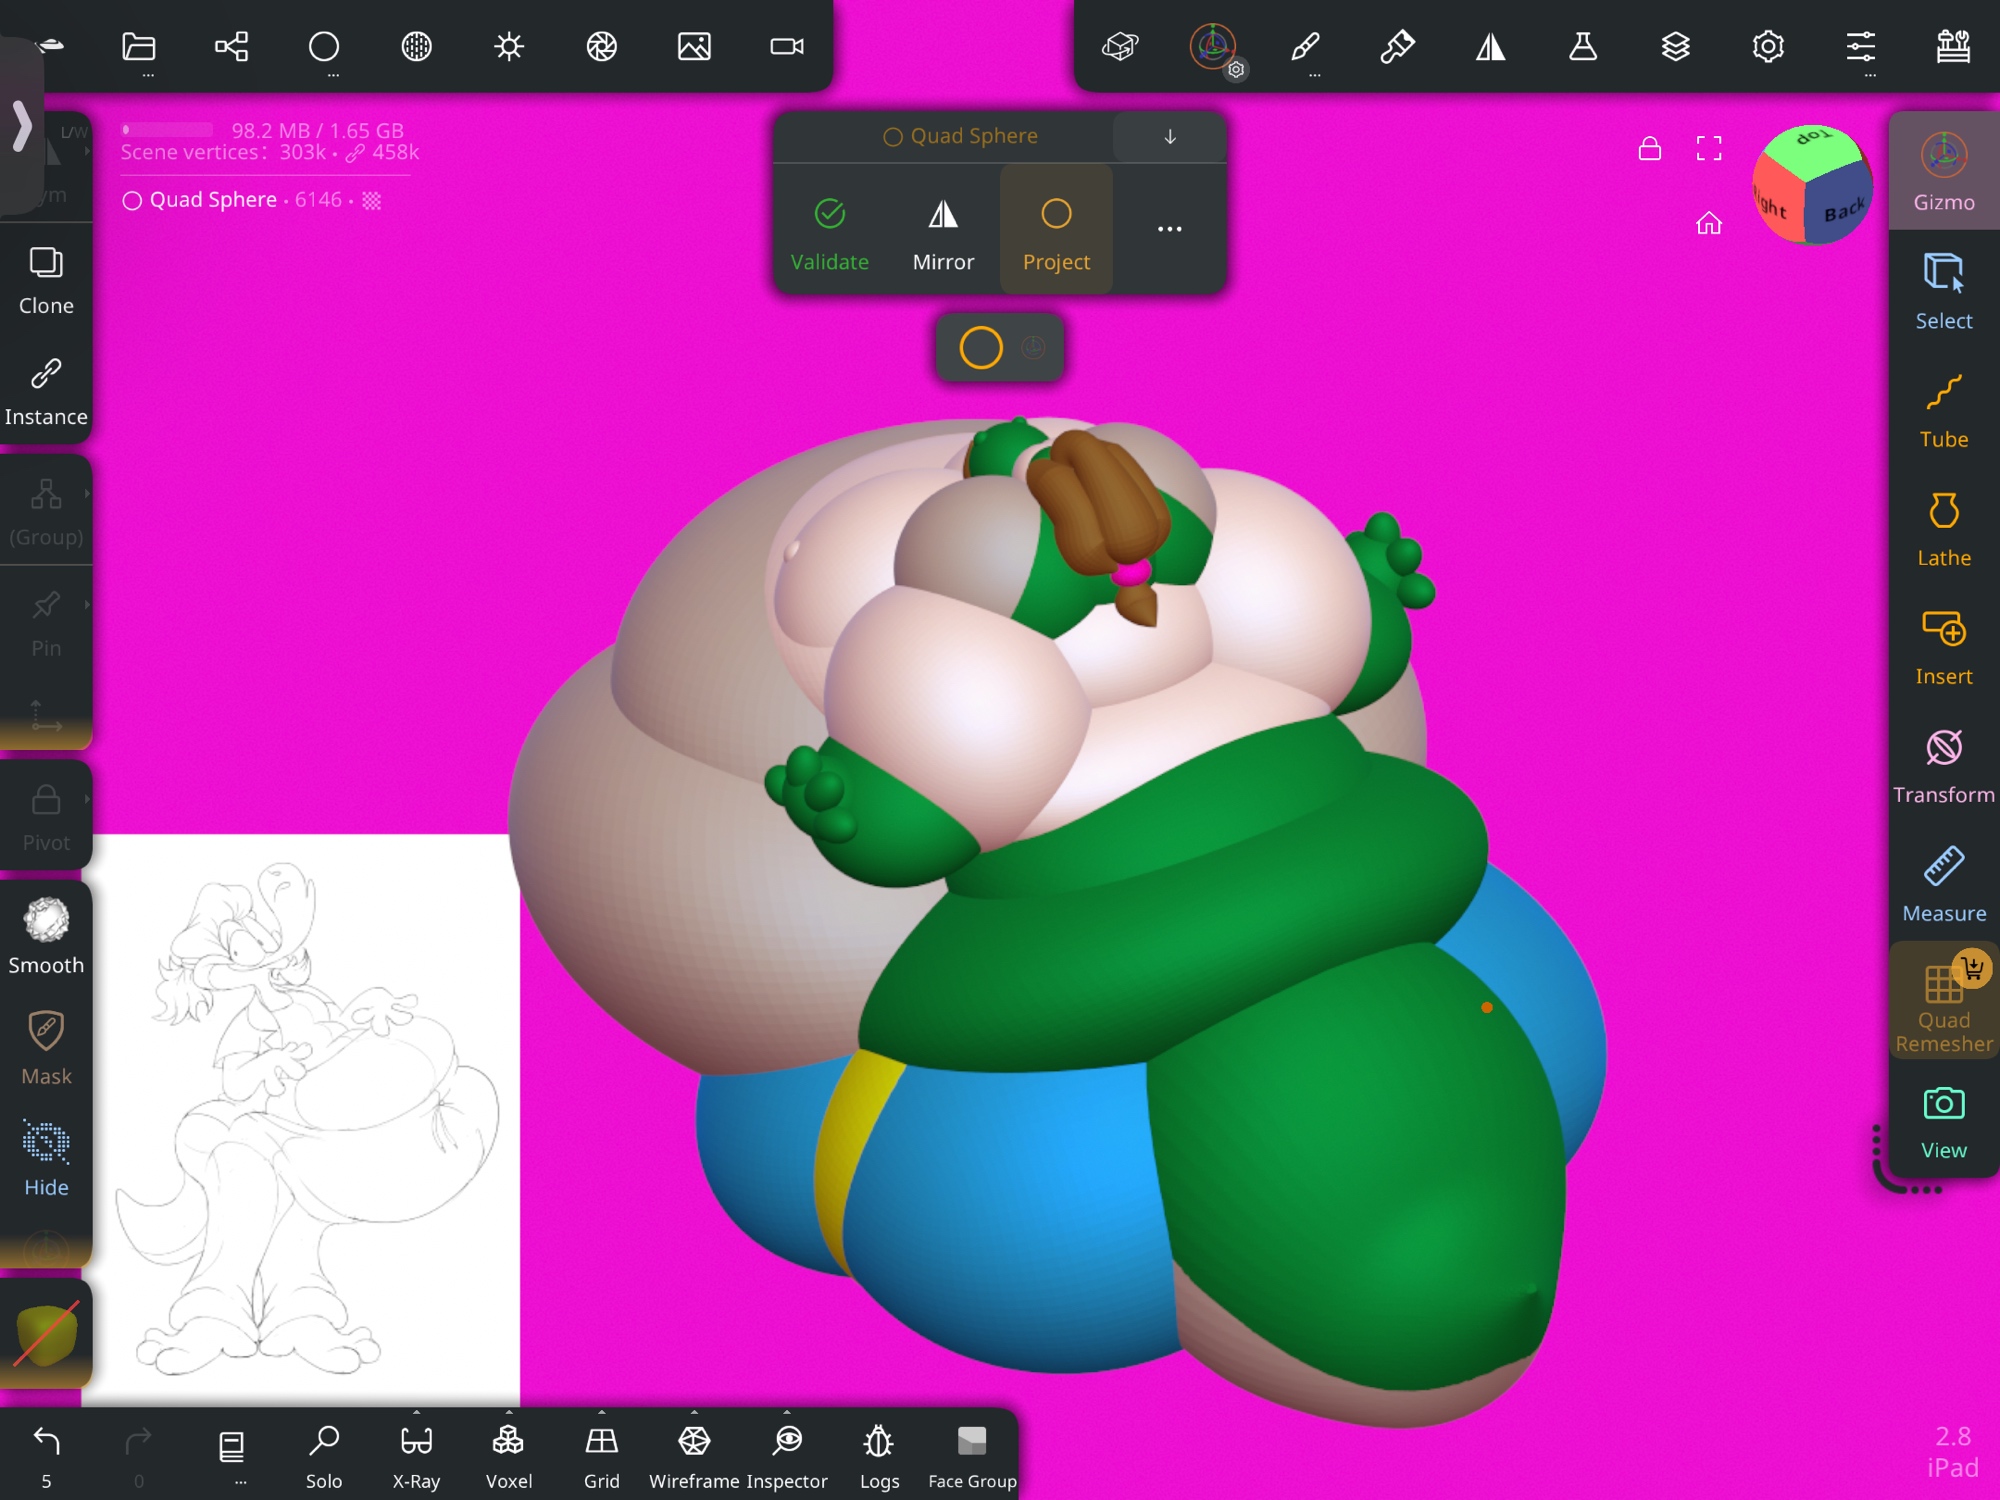Expand the collapsed left panel chevron
Screen dimensions: 2000x1500
click(22, 127)
